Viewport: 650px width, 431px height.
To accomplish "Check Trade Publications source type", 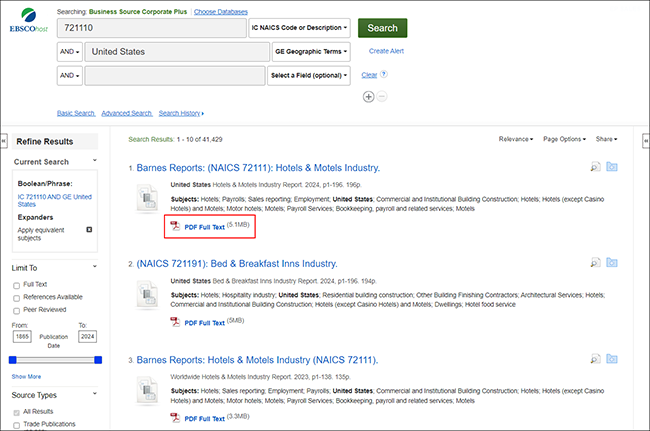I will pyautogui.click(x=17, y=425).
